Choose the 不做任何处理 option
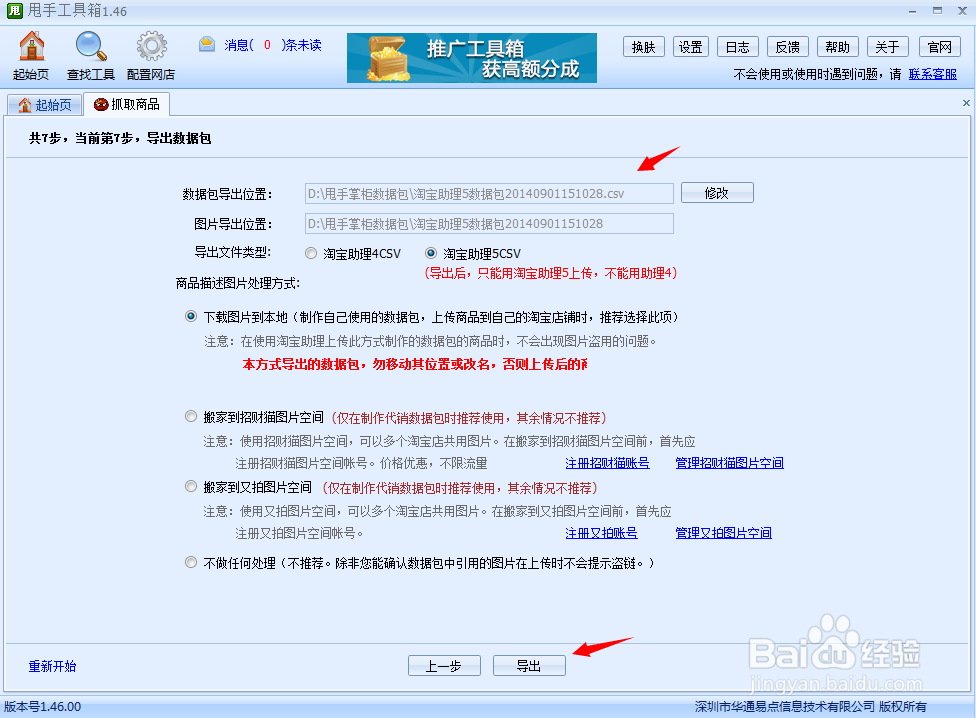This screenshot has height=718, width=976. click(x=191, y=562)
